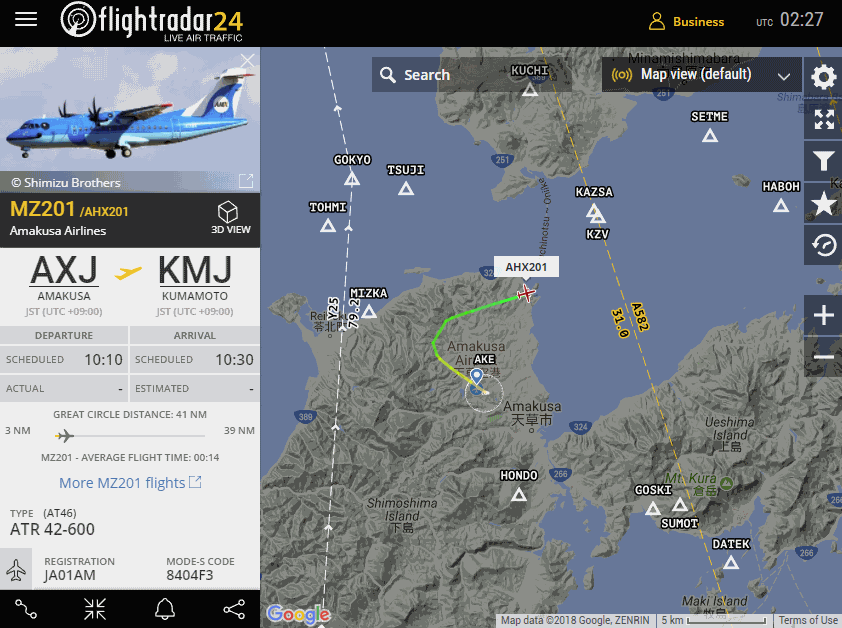The image size is (842, 628).
Task: Toggle follow aircraft center icon
Action: point(95,609)
